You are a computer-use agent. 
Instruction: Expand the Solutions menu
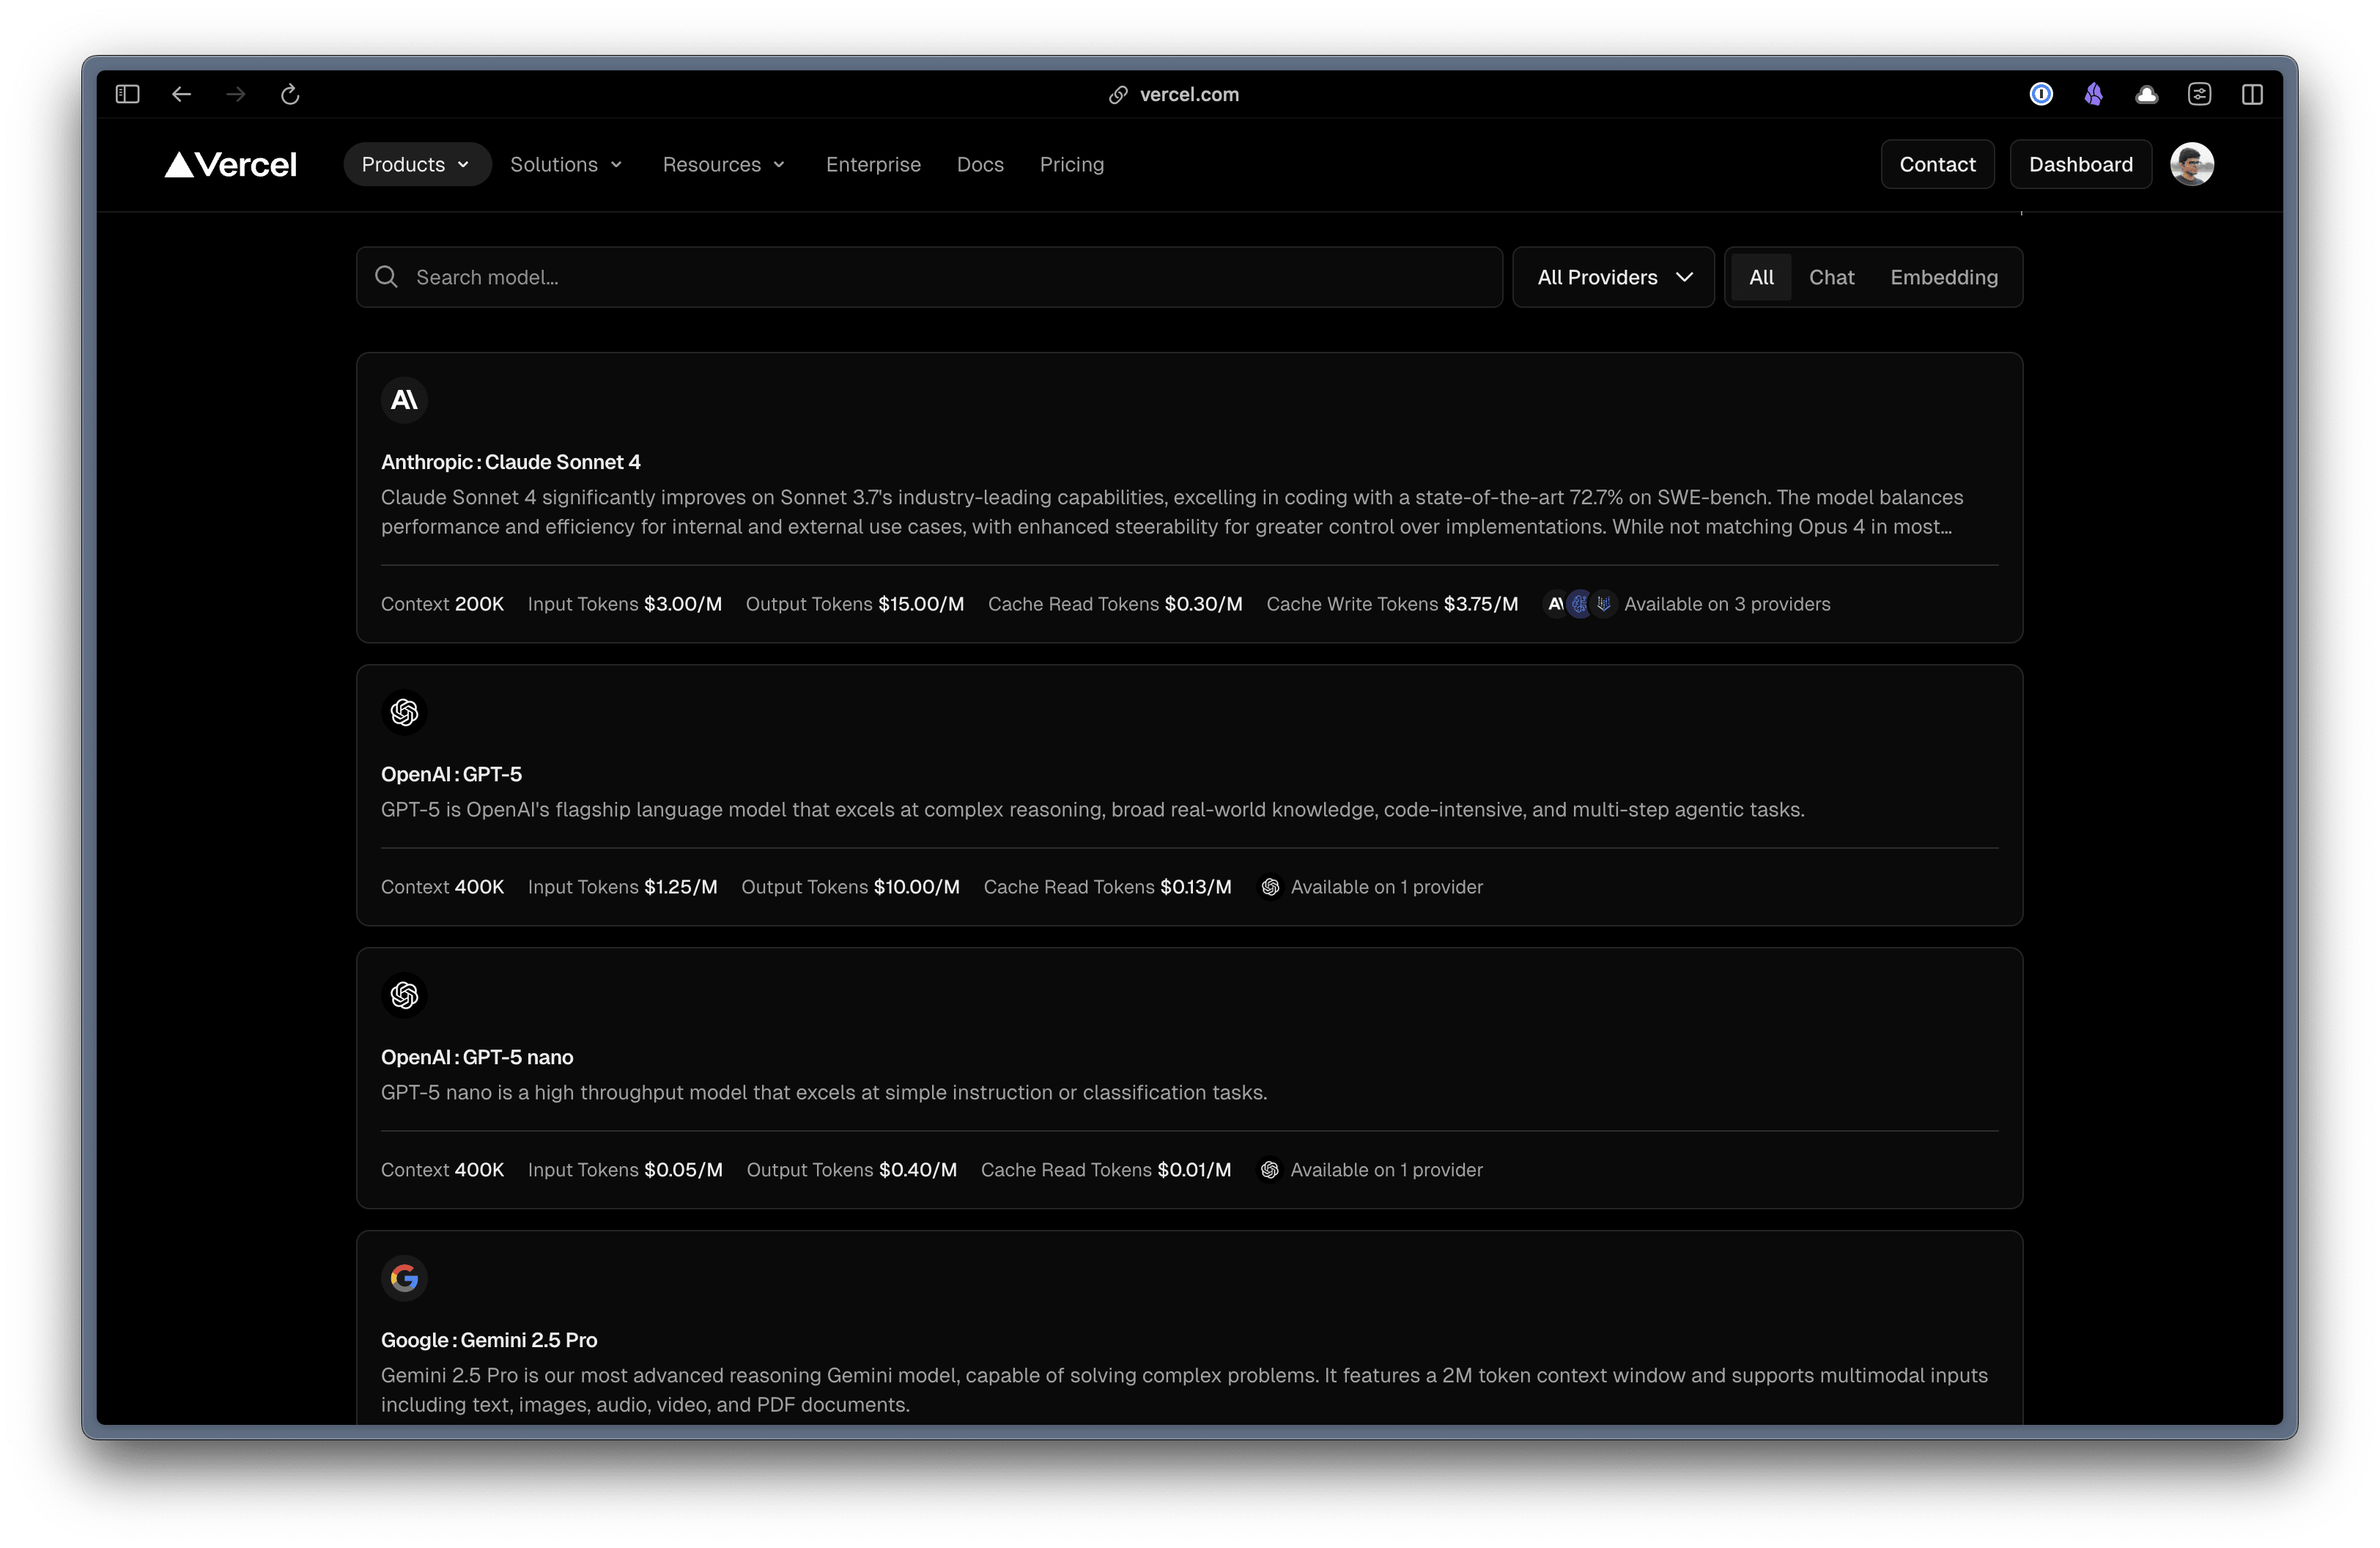(x=567, y=164)
